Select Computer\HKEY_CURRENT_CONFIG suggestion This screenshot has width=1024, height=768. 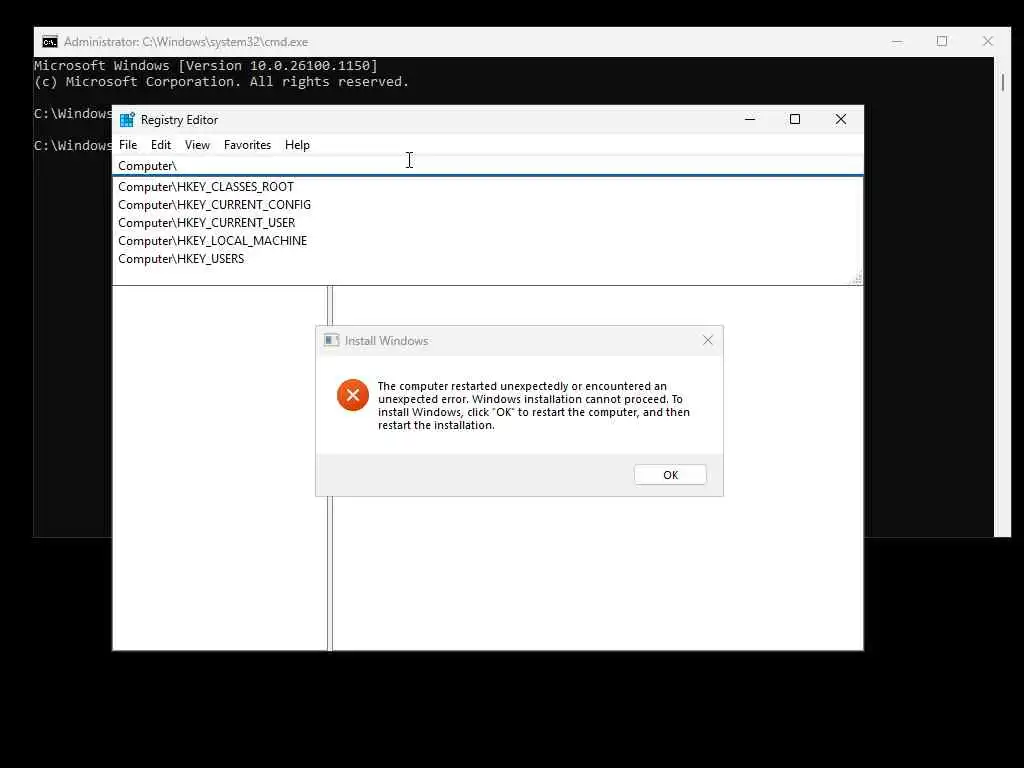488,205
